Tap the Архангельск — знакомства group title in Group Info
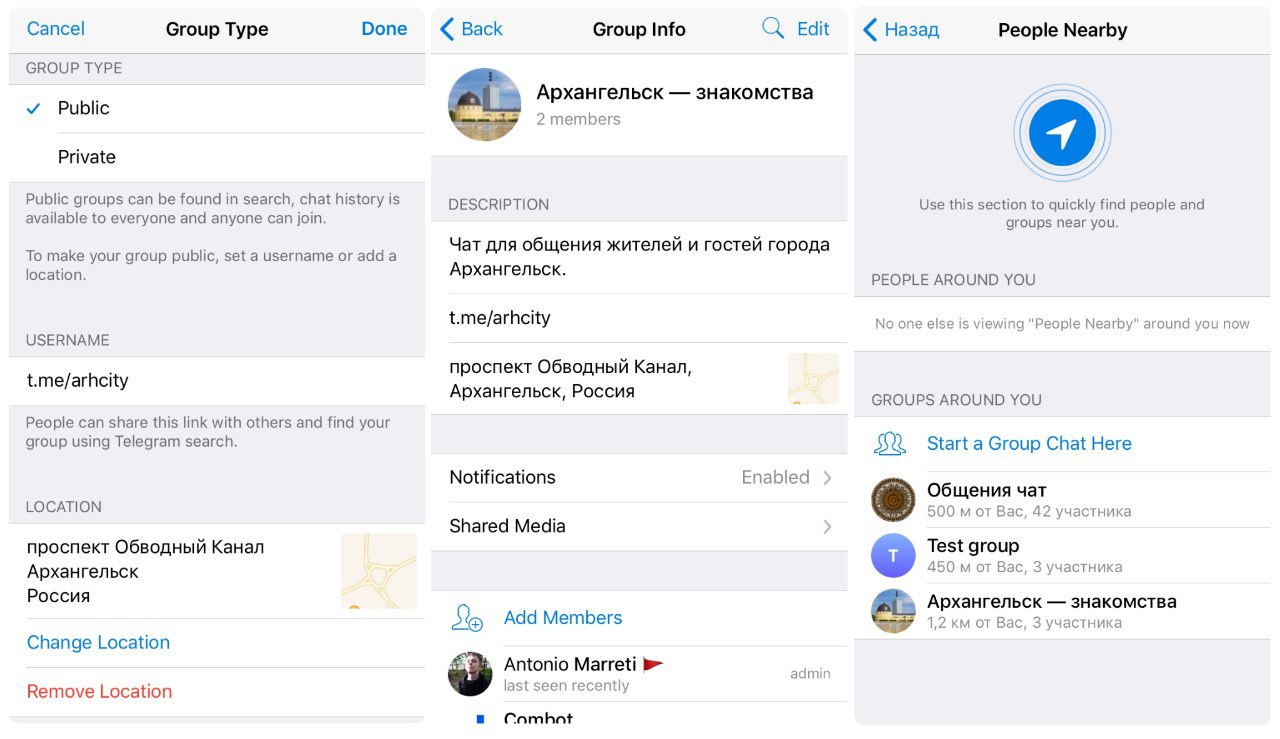 coord(675,93)
